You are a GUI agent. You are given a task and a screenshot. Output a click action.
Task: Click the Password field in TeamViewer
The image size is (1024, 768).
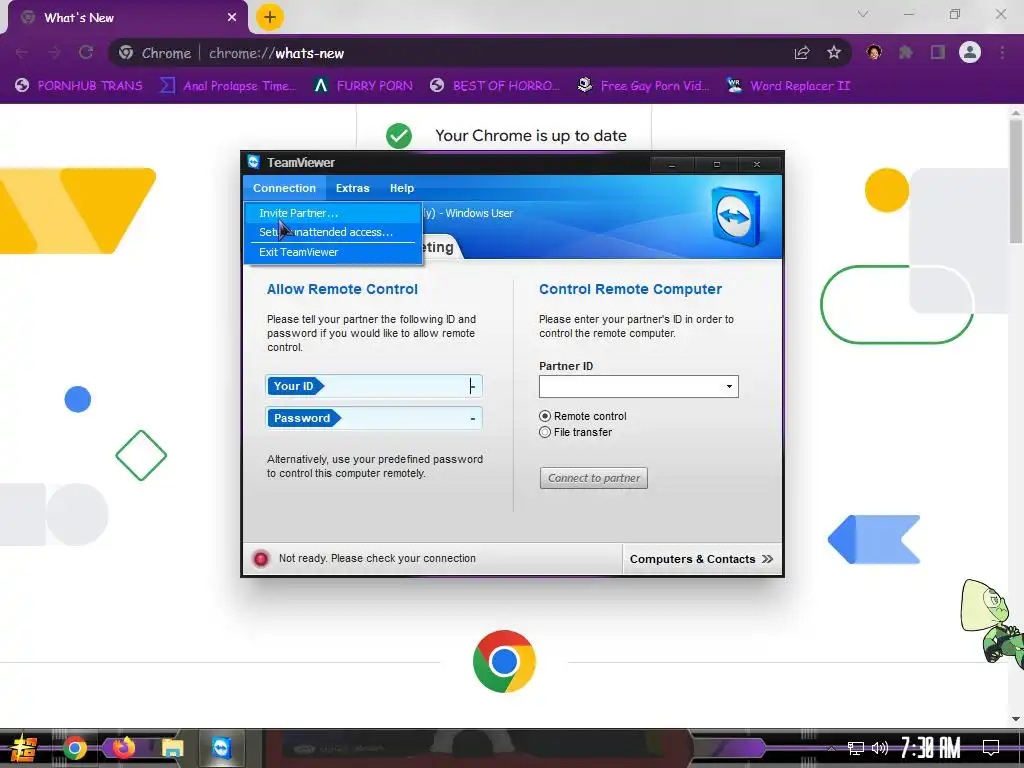374,418
